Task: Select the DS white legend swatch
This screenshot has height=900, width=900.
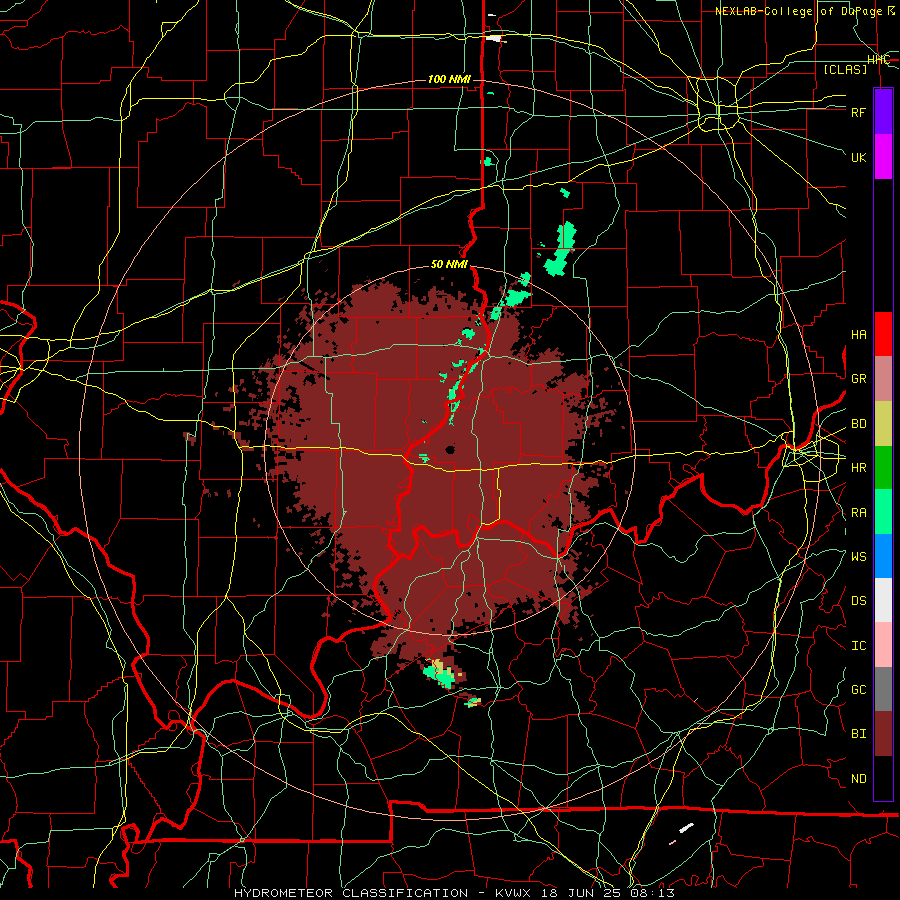Action: [x=883, y=600]
